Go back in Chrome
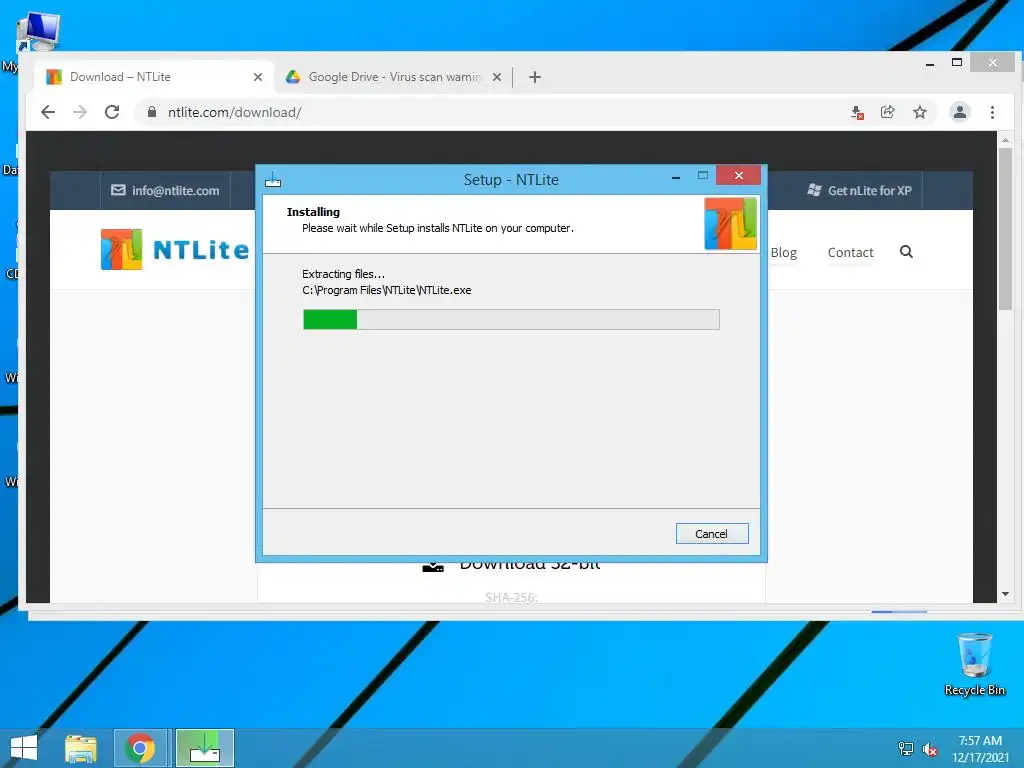This screenshot has height=768, width=1024. click(x=48, y=112)
